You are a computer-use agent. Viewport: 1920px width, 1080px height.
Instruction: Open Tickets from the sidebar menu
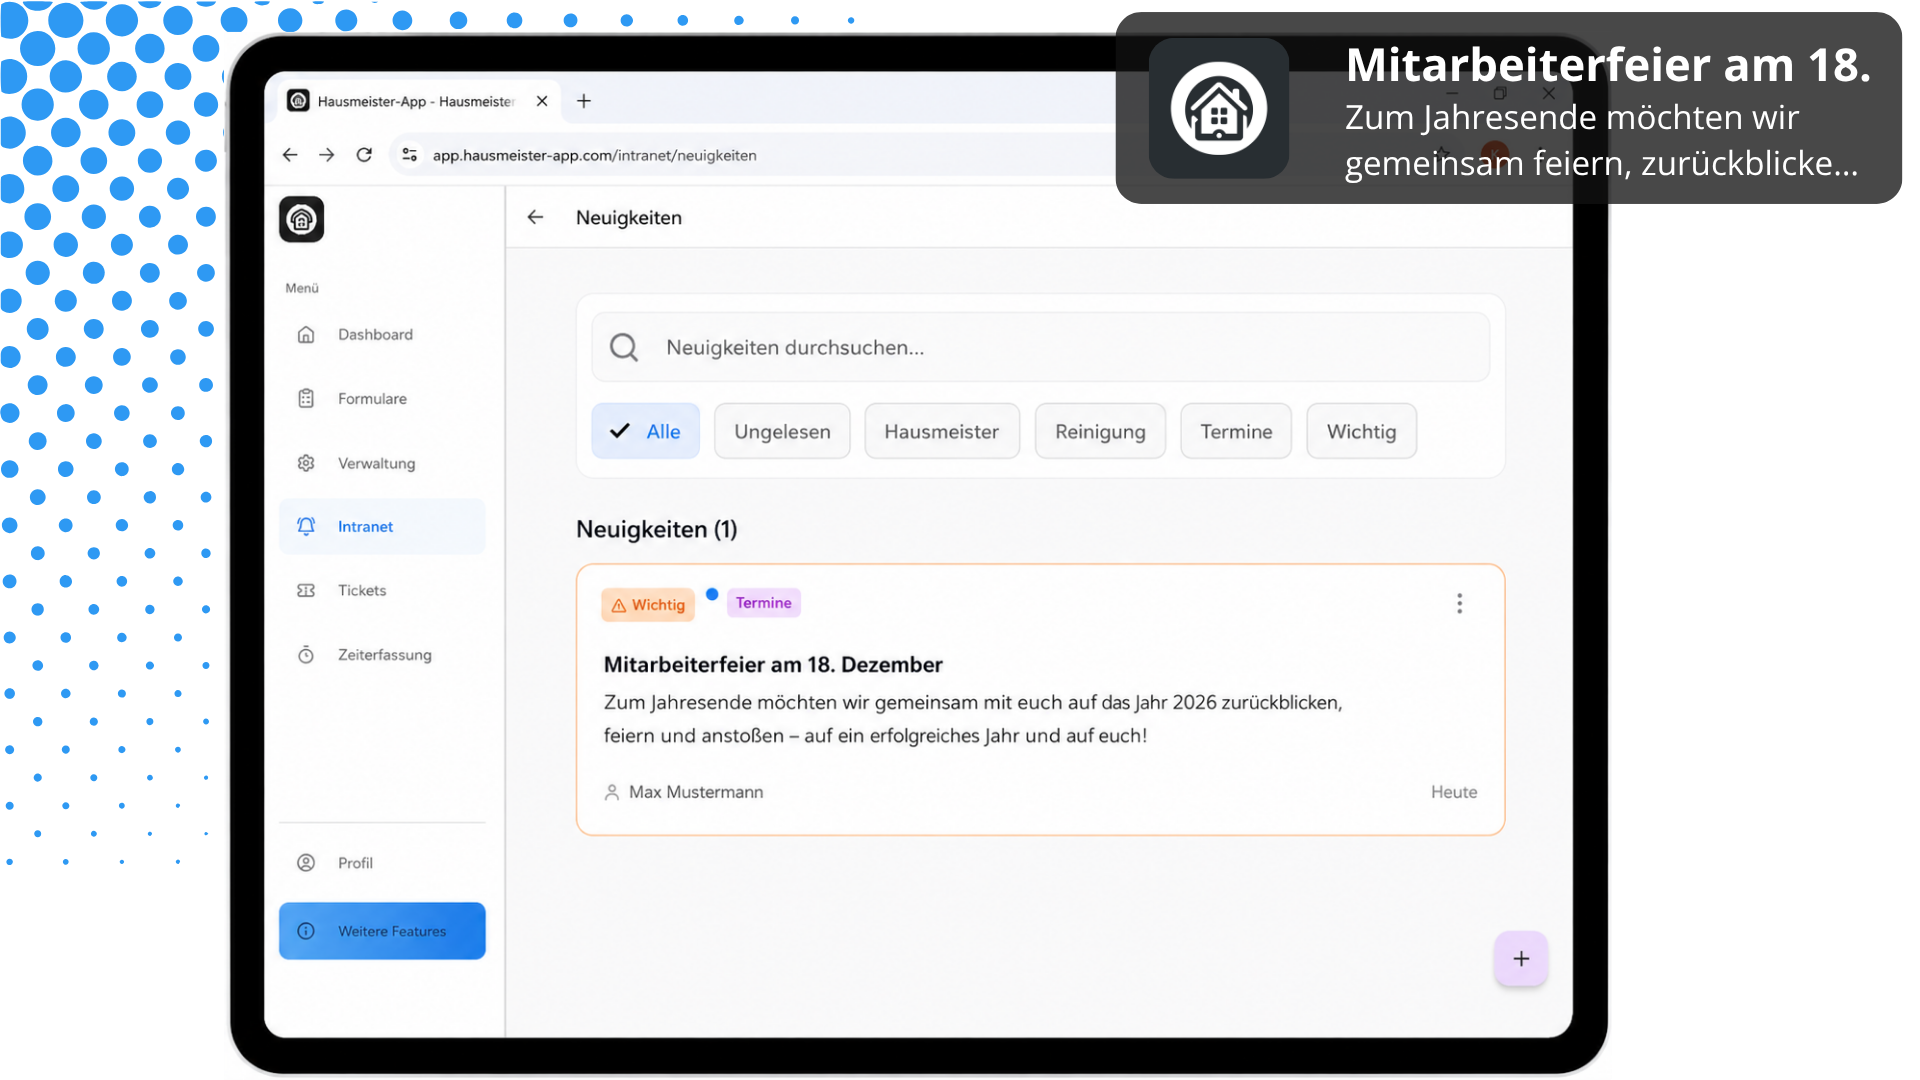pos(382,590)
